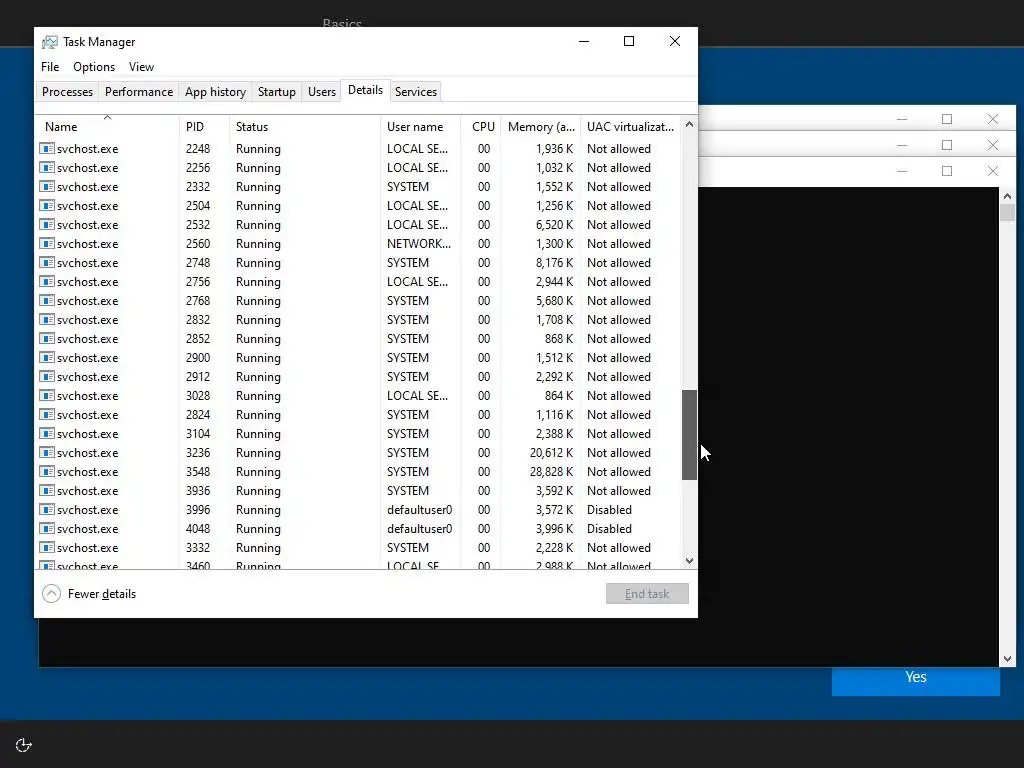1024x768 pixels.
Task: Click the Task Manager title bar icon
Action: point(49,42)
